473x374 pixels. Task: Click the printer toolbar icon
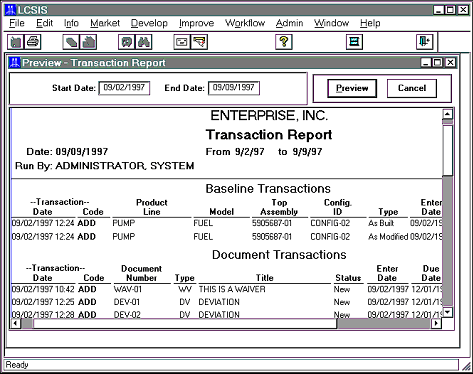(x=33, y=42)
